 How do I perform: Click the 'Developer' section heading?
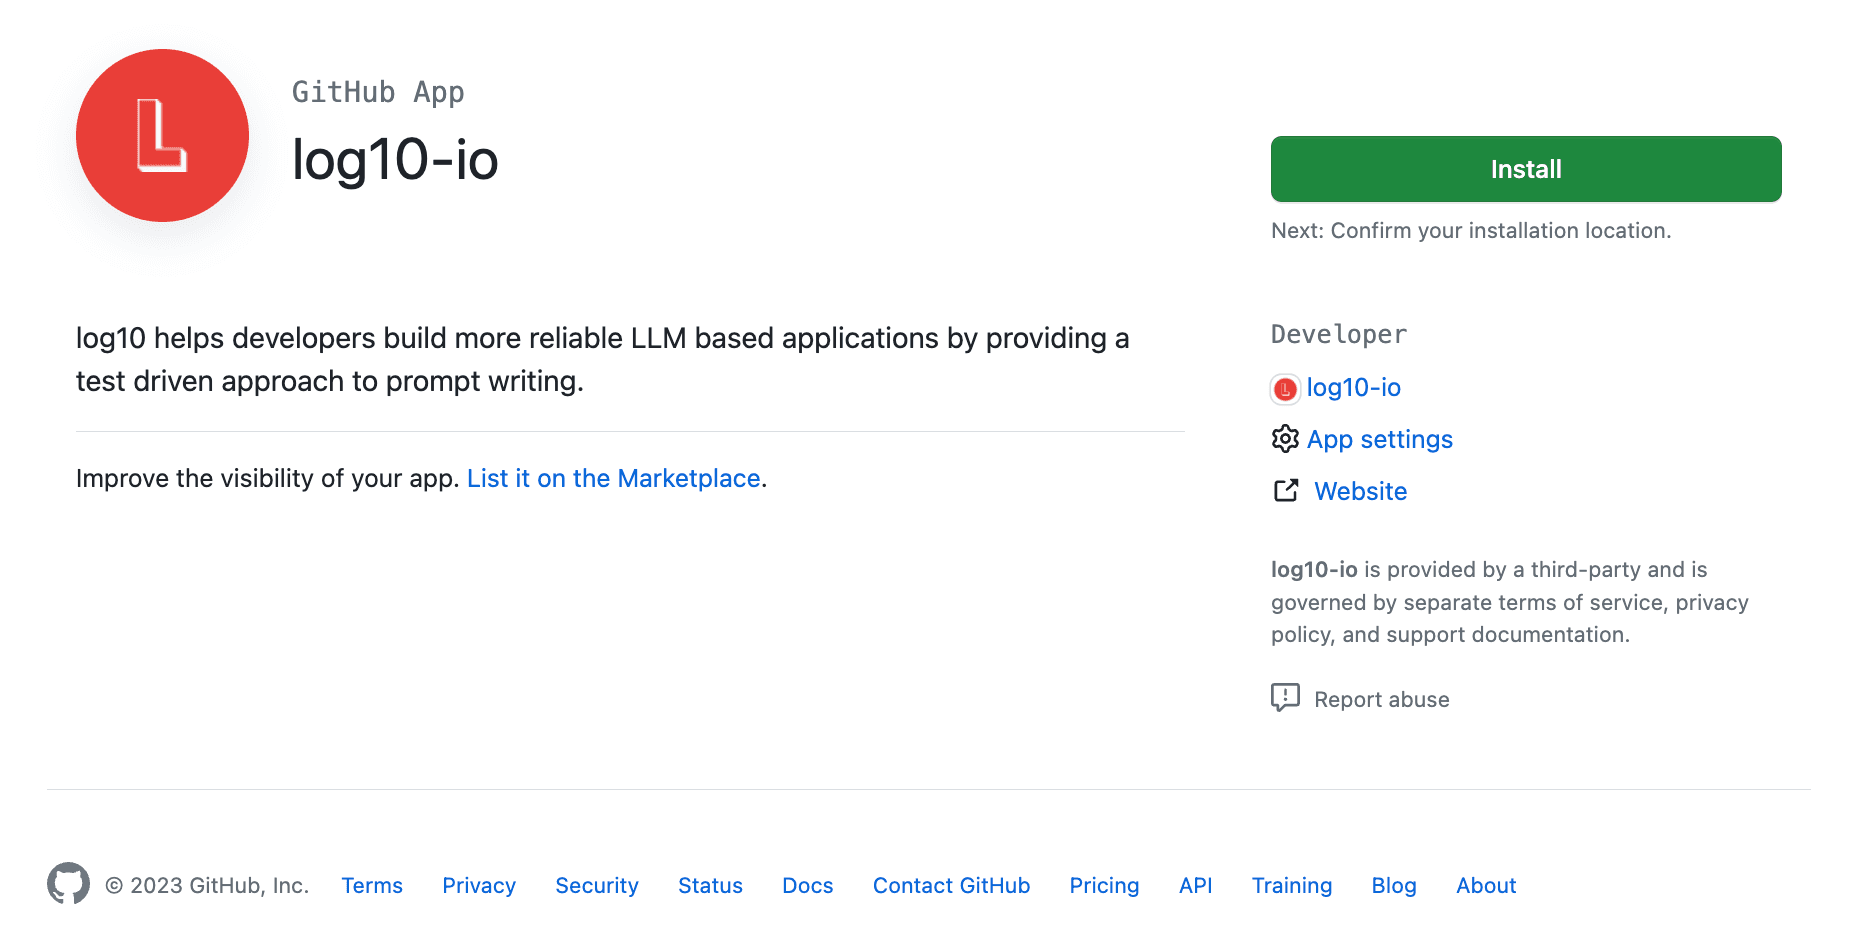(1339, 334)
